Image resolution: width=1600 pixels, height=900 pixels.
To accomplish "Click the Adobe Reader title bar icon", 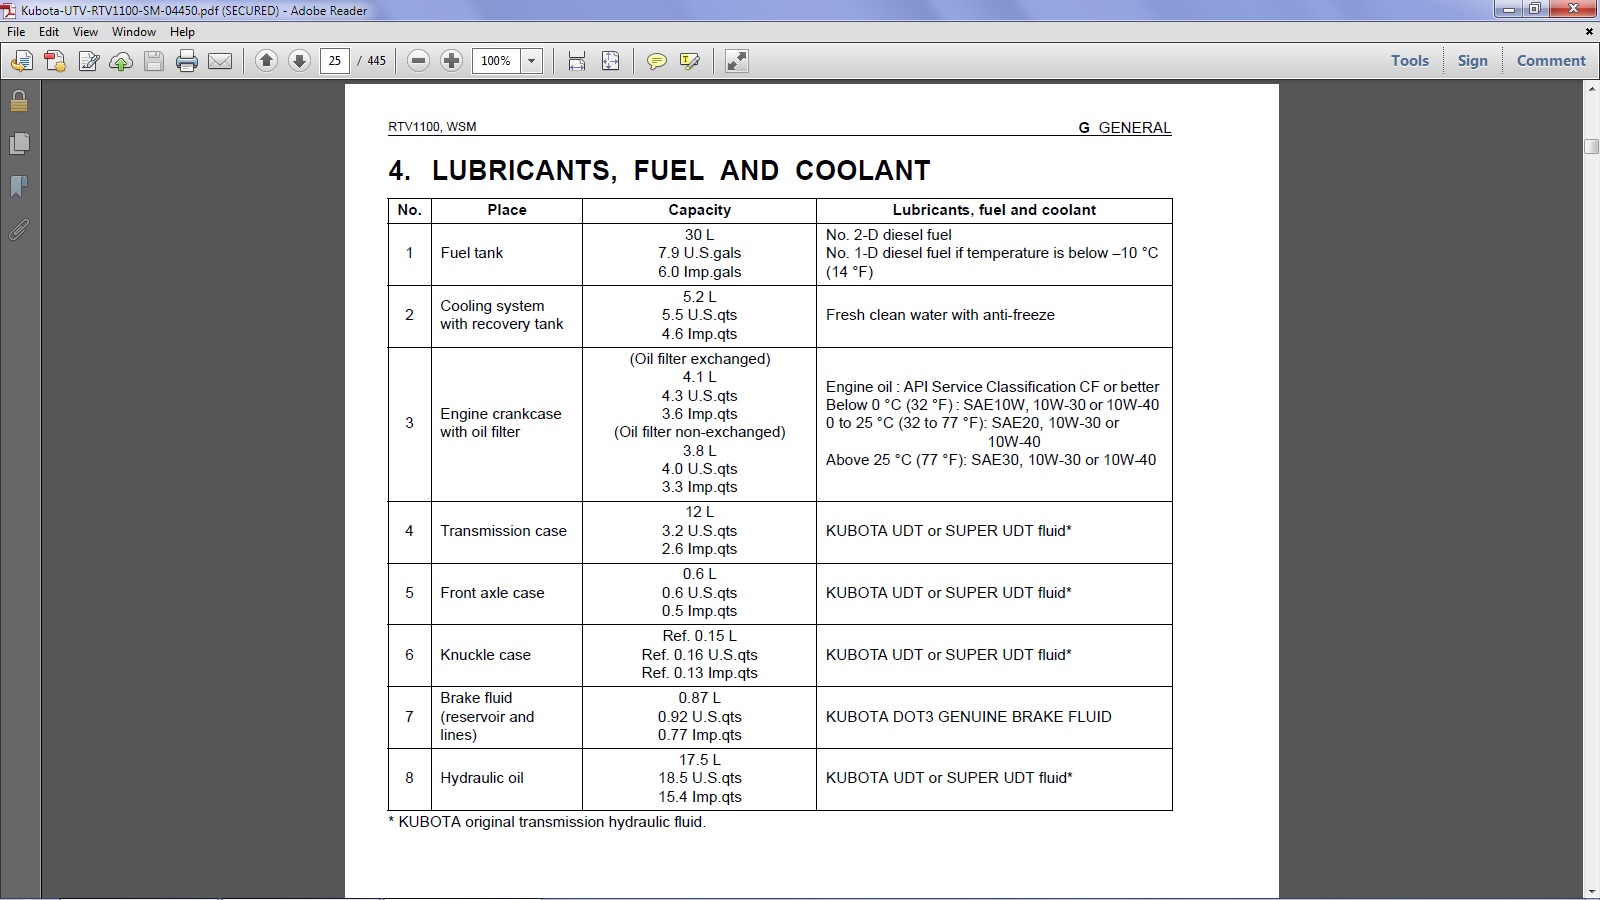I will [x=9, y=10].
